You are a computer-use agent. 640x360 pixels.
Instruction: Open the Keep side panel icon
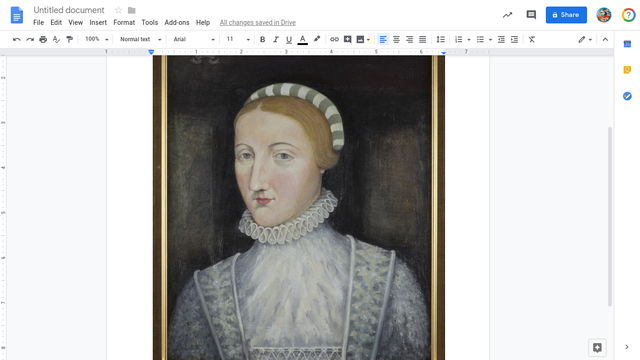coord(627,70)
